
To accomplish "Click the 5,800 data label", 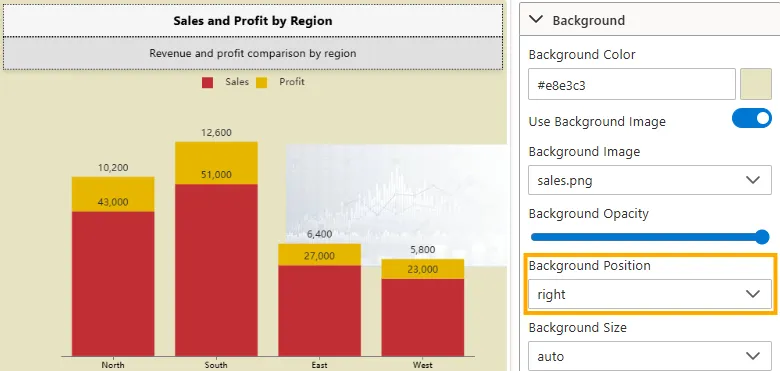I will click(423, 250).
